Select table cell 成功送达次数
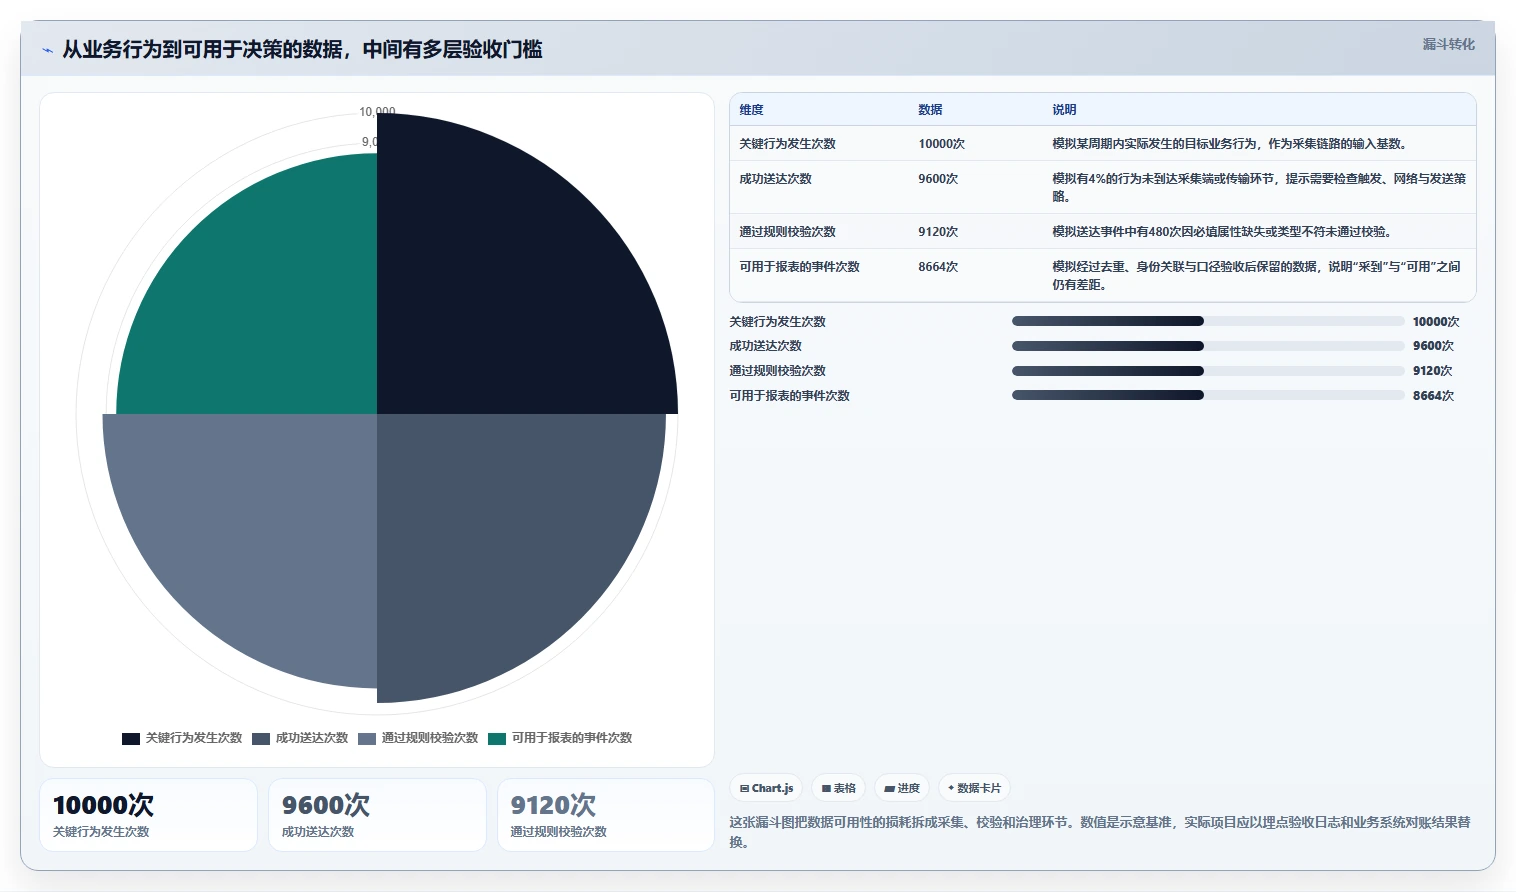 tap(775, 179)
